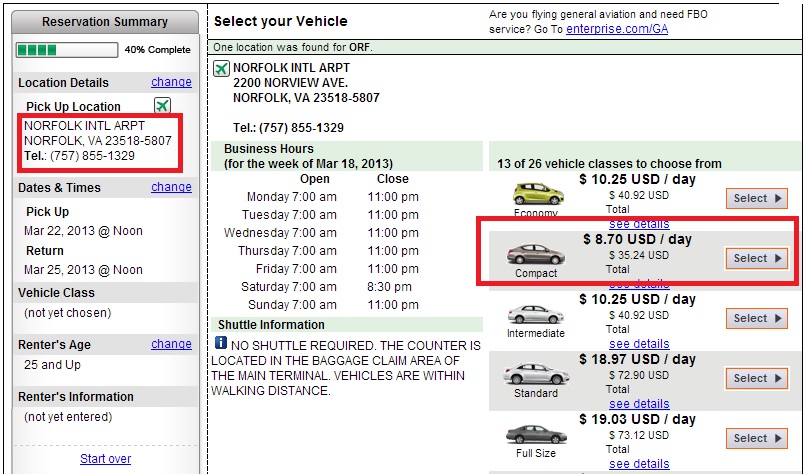Click the airplane icon next to NORFOLK INTL ARPT heading

221,68
